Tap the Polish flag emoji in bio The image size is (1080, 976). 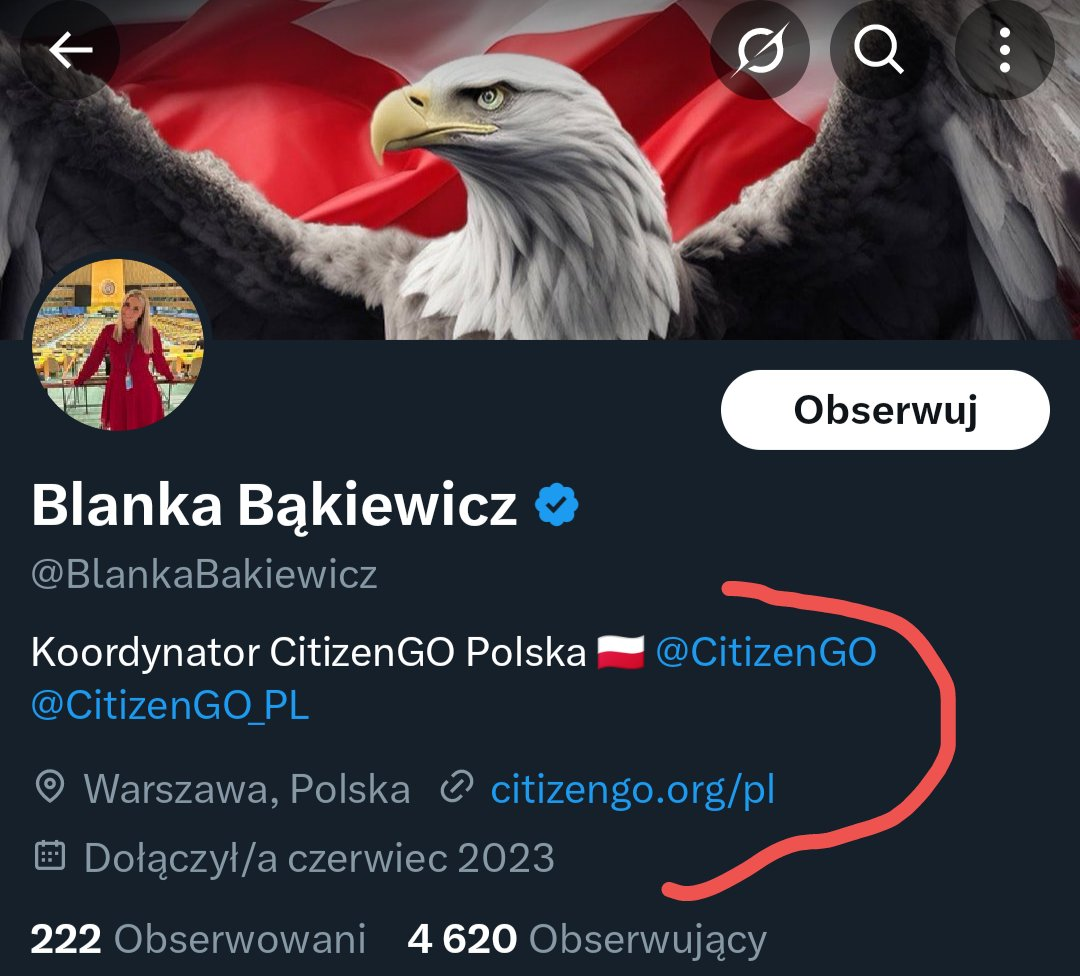click(621, 652)
